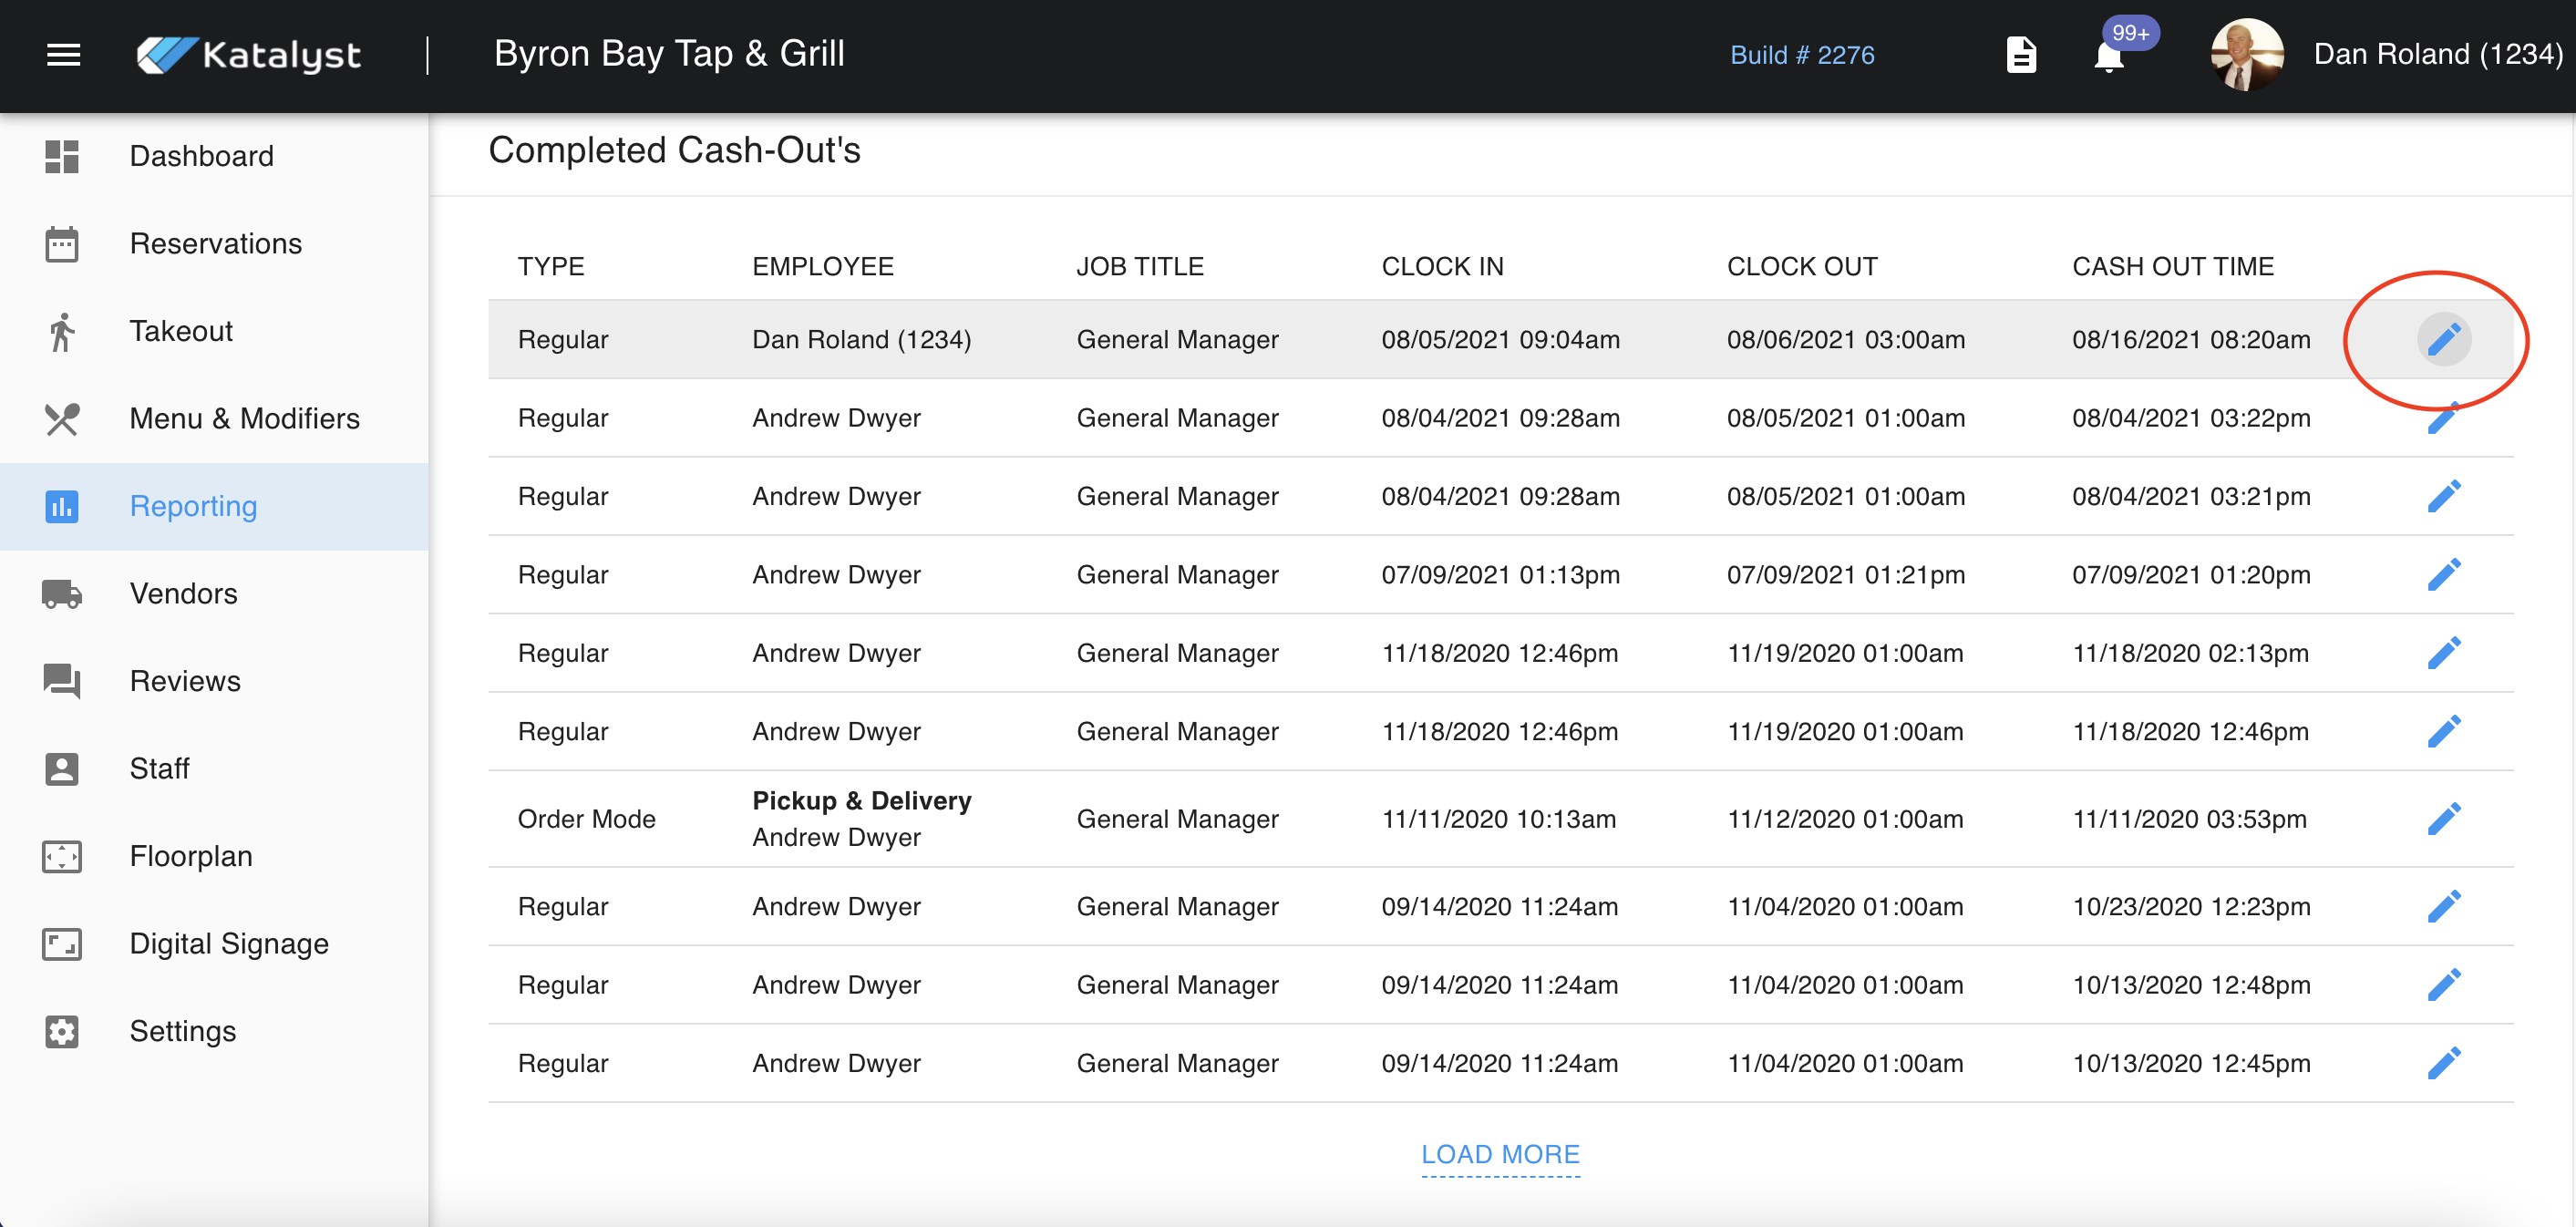The image size is (2576, 1227).
Task: Open Digital Signage from sidebar
Action: 229,943
